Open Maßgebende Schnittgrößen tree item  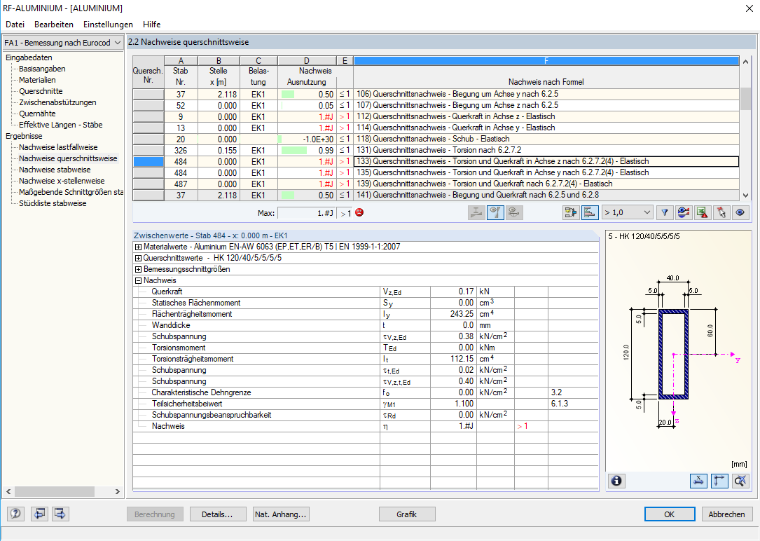click(70, 192)
